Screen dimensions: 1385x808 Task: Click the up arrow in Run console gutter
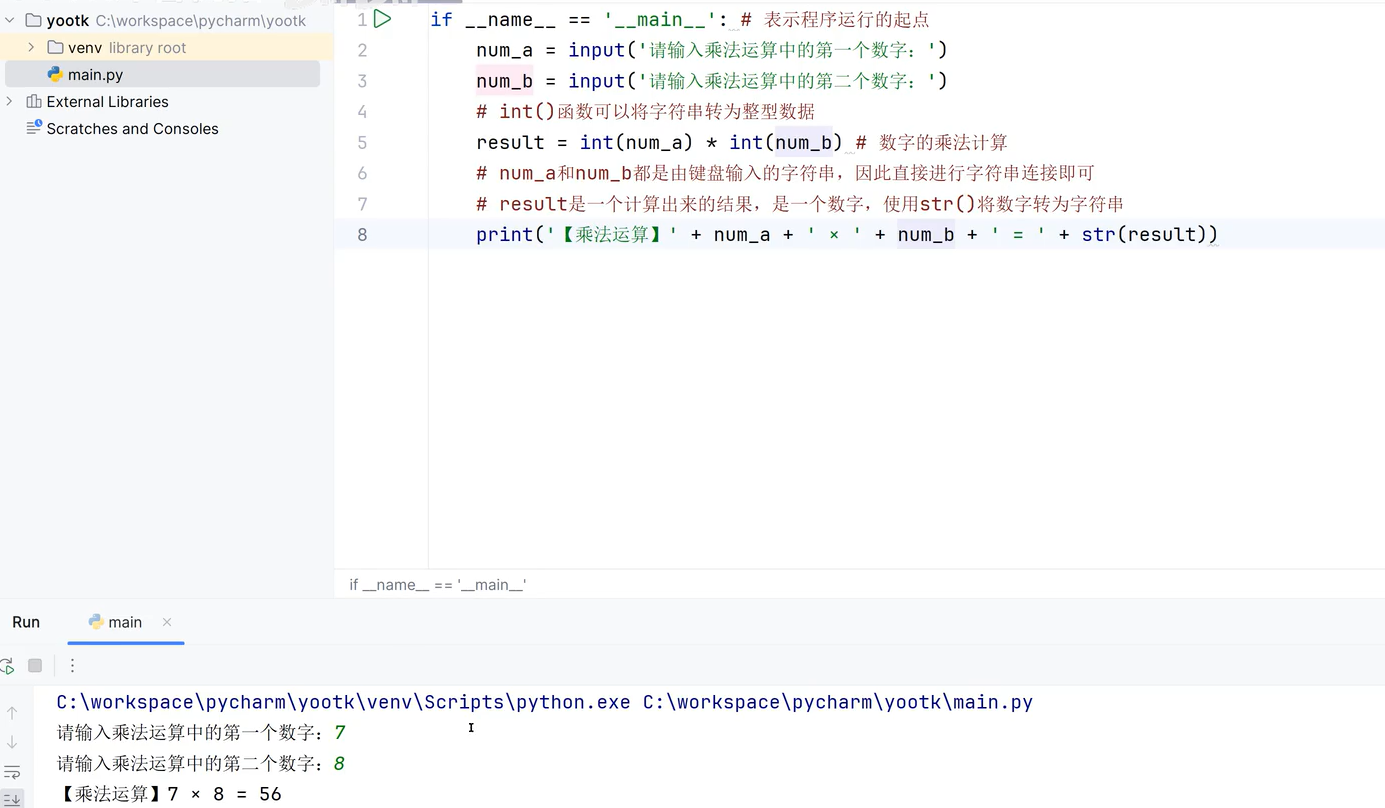pyautogui.click(x=12, y=713)
